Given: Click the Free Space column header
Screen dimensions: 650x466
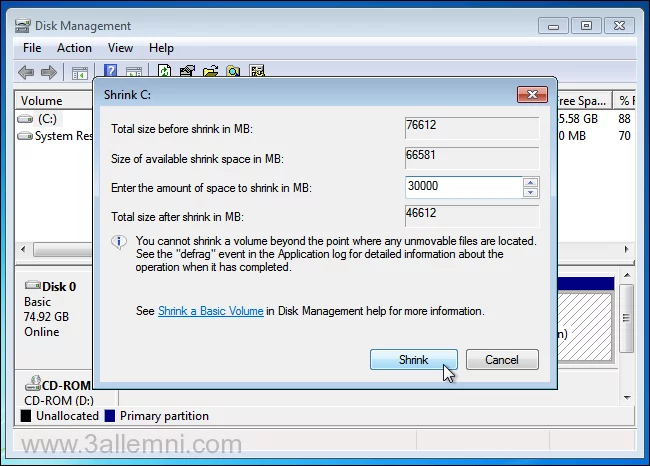Looking at the screenshot, I should [x=584, y=101].
